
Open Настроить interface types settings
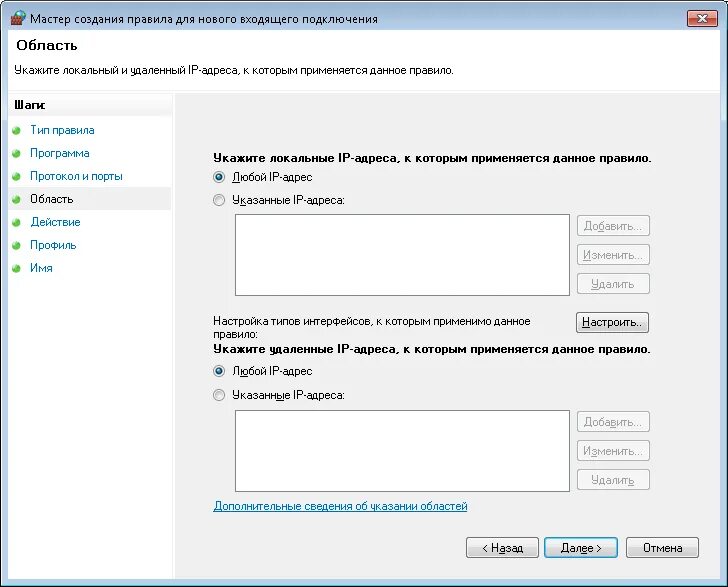pyautogui.click(x=612, y=322)
